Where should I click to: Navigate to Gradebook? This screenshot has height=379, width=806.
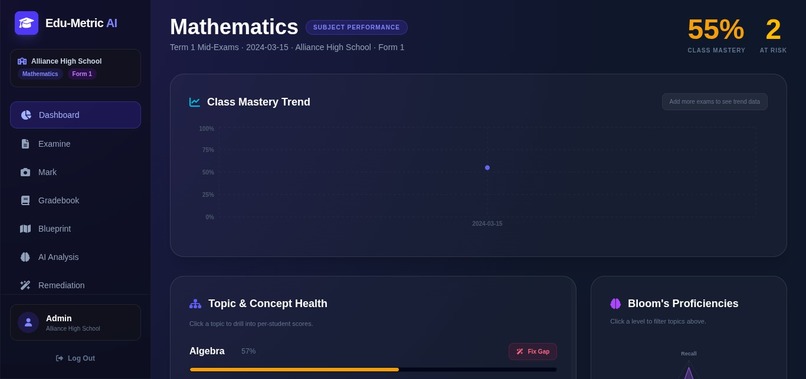tap(76, 201)
